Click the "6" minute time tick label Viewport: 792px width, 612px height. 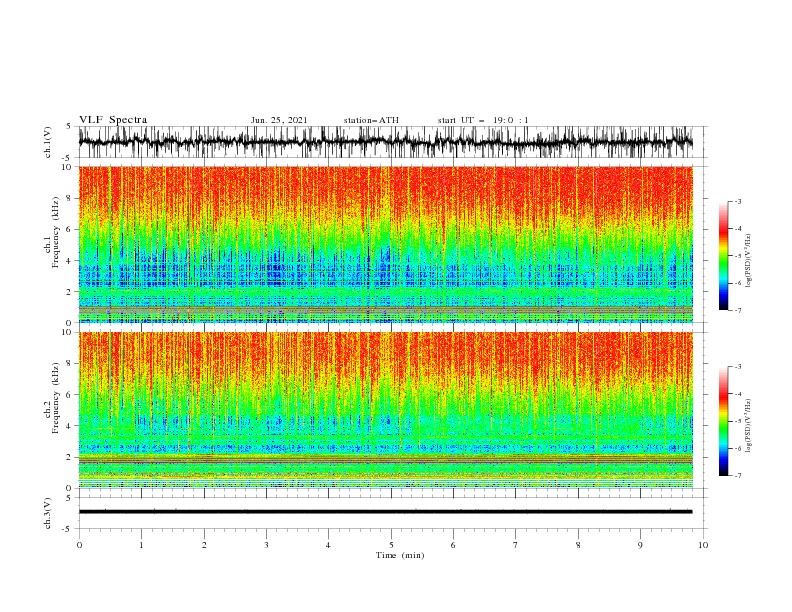453,545
